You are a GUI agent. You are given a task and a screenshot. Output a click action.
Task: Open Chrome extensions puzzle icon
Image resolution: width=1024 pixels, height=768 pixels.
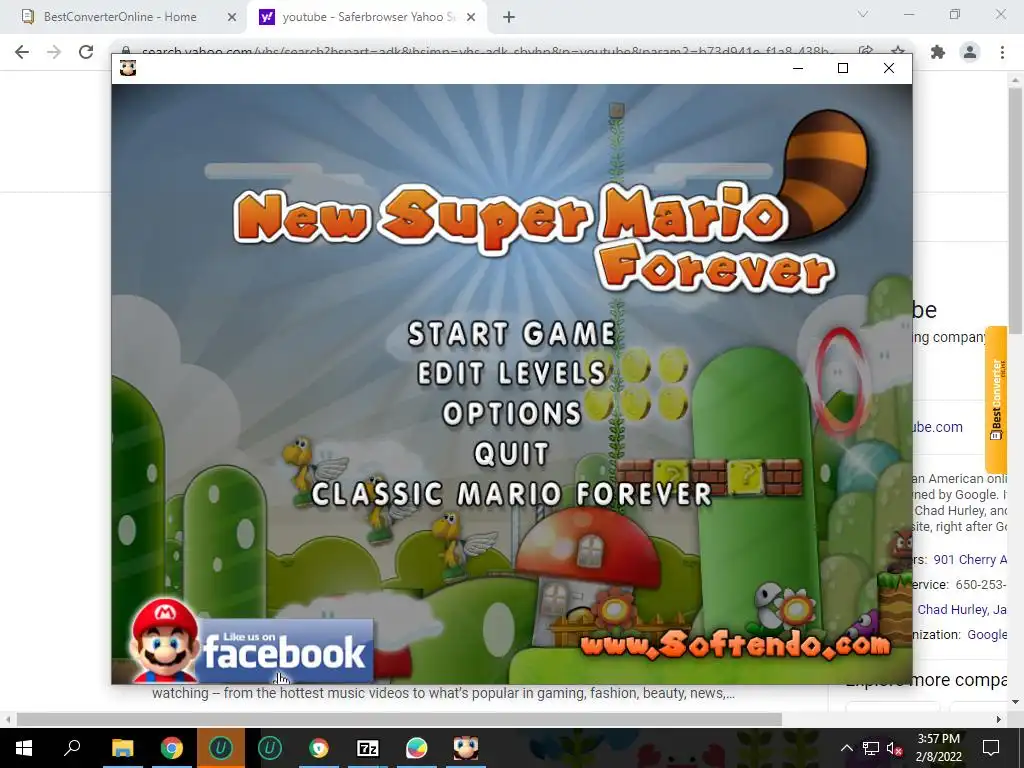click(938, 52)
